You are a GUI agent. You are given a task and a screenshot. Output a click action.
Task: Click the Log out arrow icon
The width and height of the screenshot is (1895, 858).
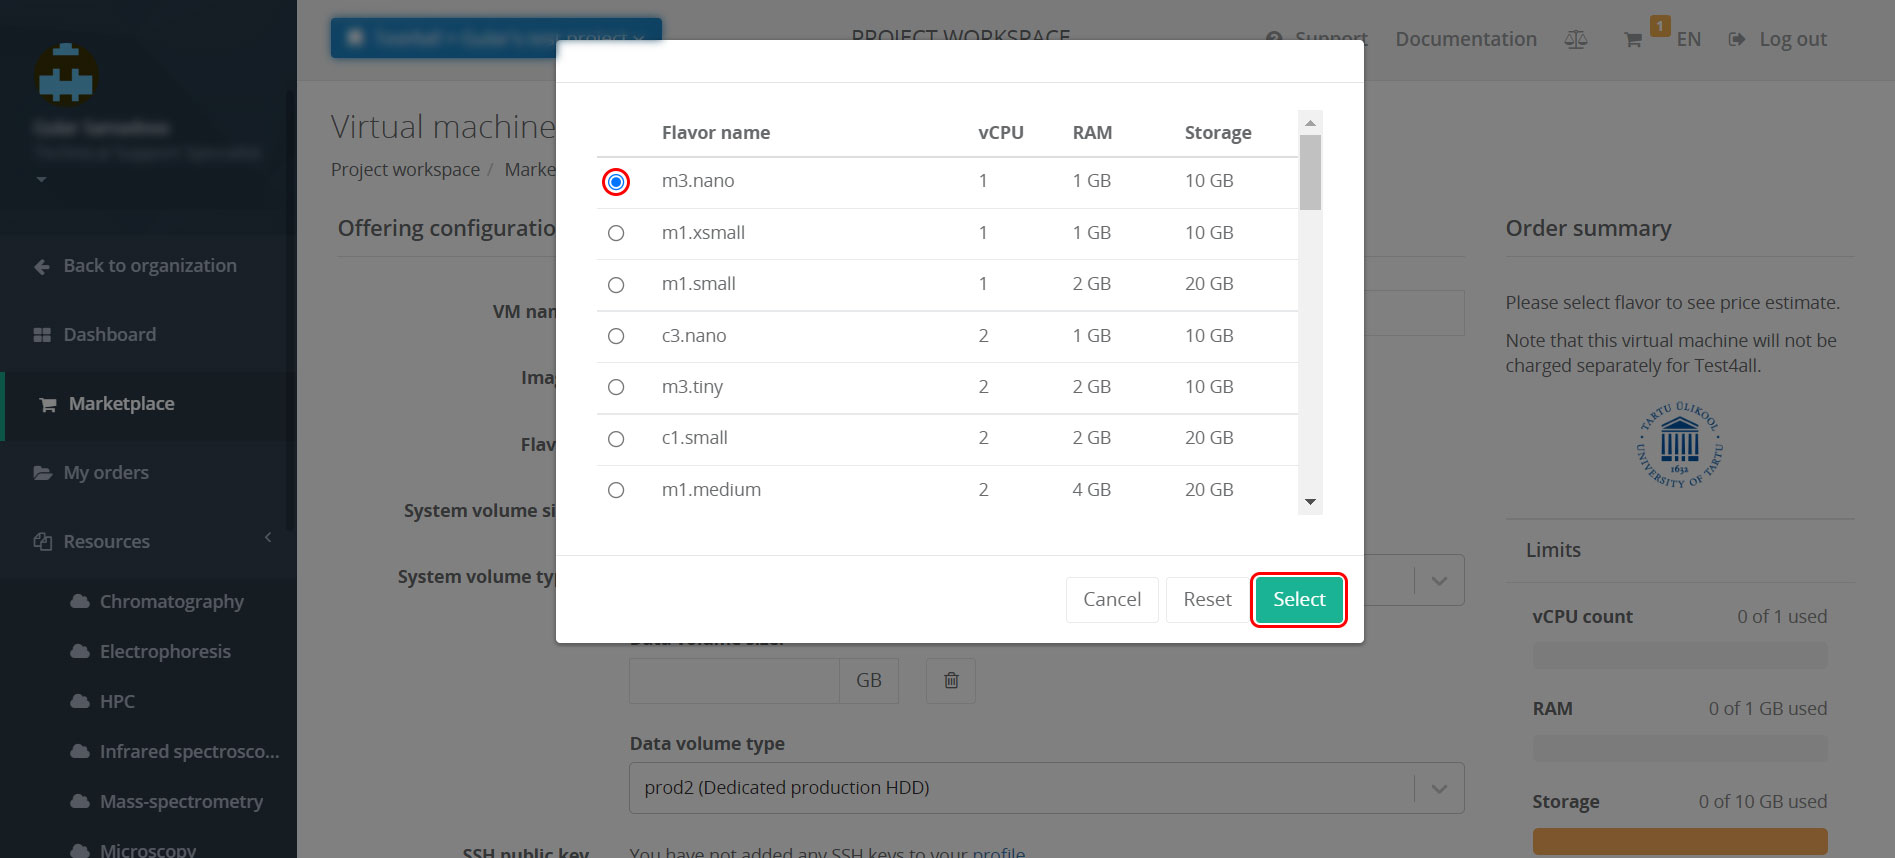pos(1737,40)
